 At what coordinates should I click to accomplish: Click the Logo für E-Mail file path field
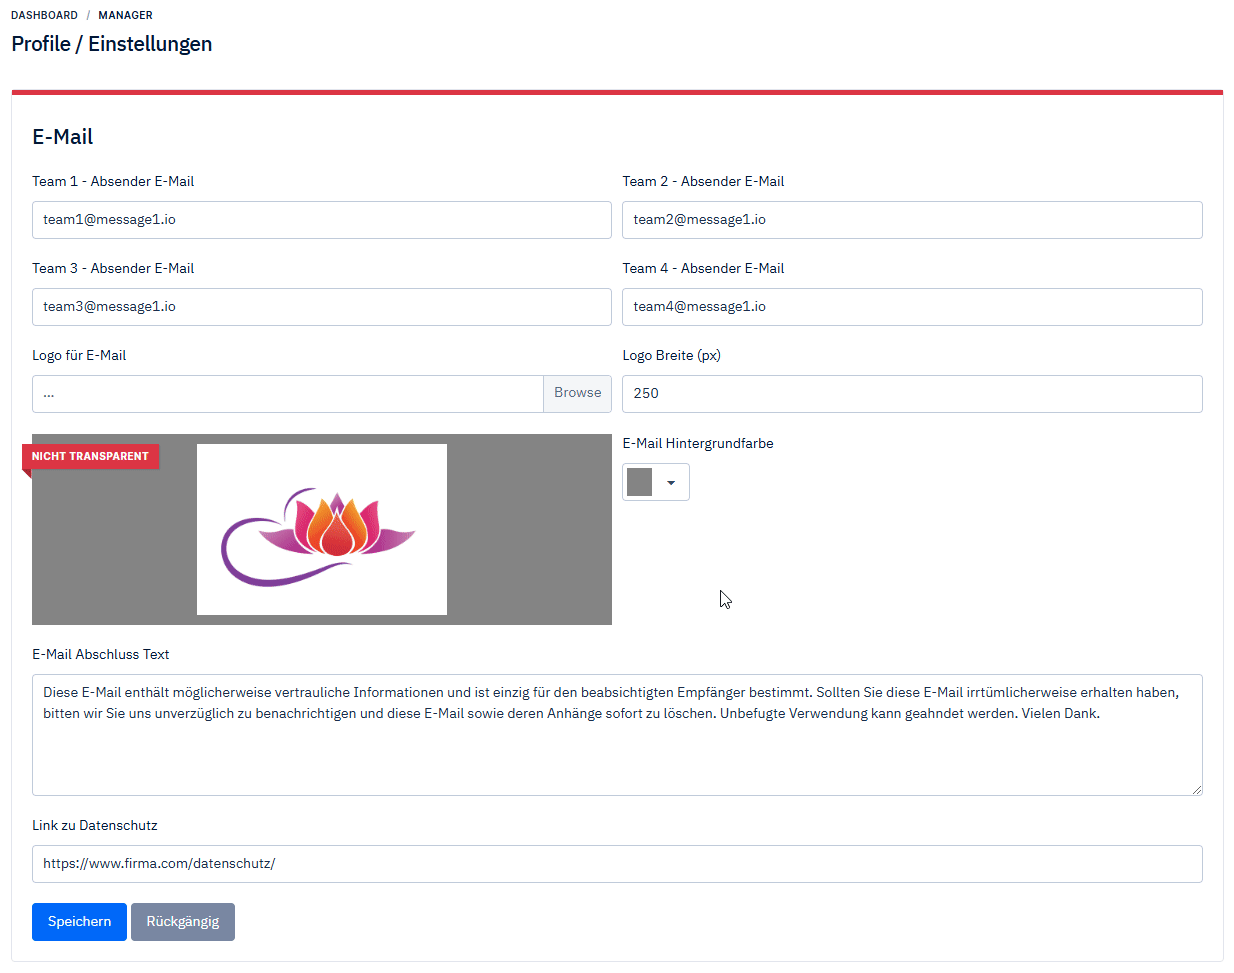pos(287,394)
